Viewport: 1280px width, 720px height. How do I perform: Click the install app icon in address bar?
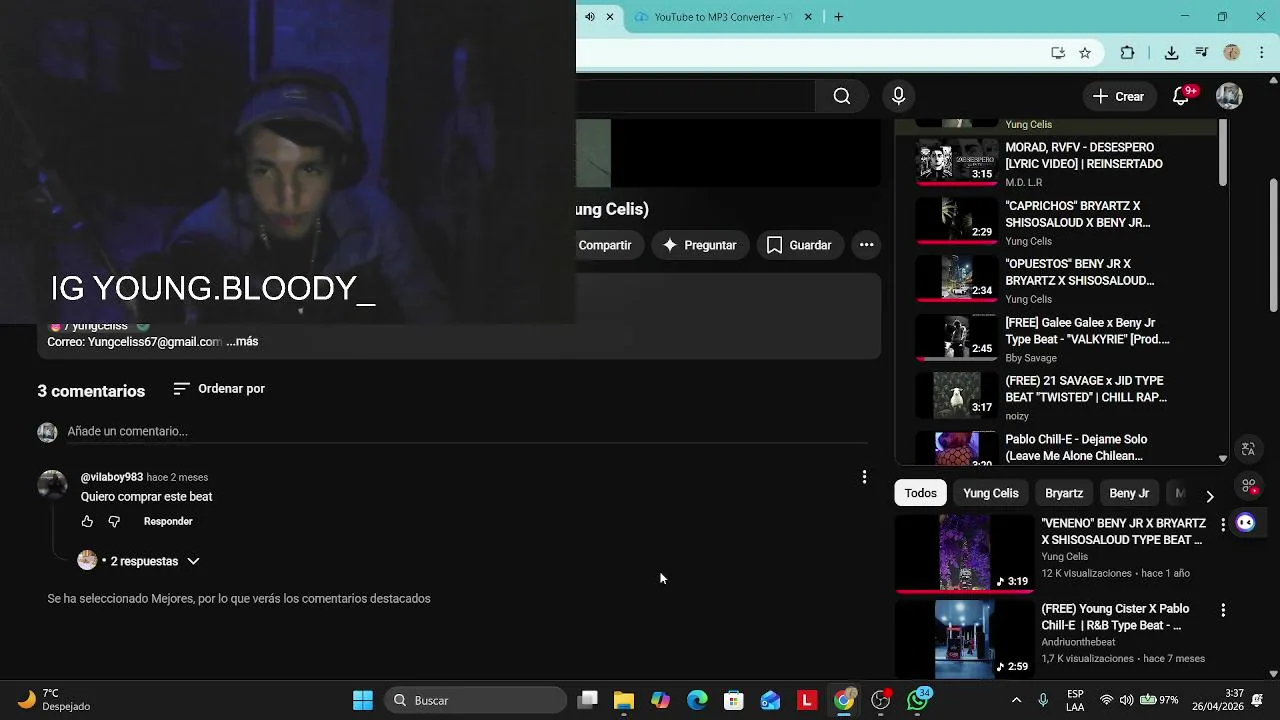[1058, 53]
